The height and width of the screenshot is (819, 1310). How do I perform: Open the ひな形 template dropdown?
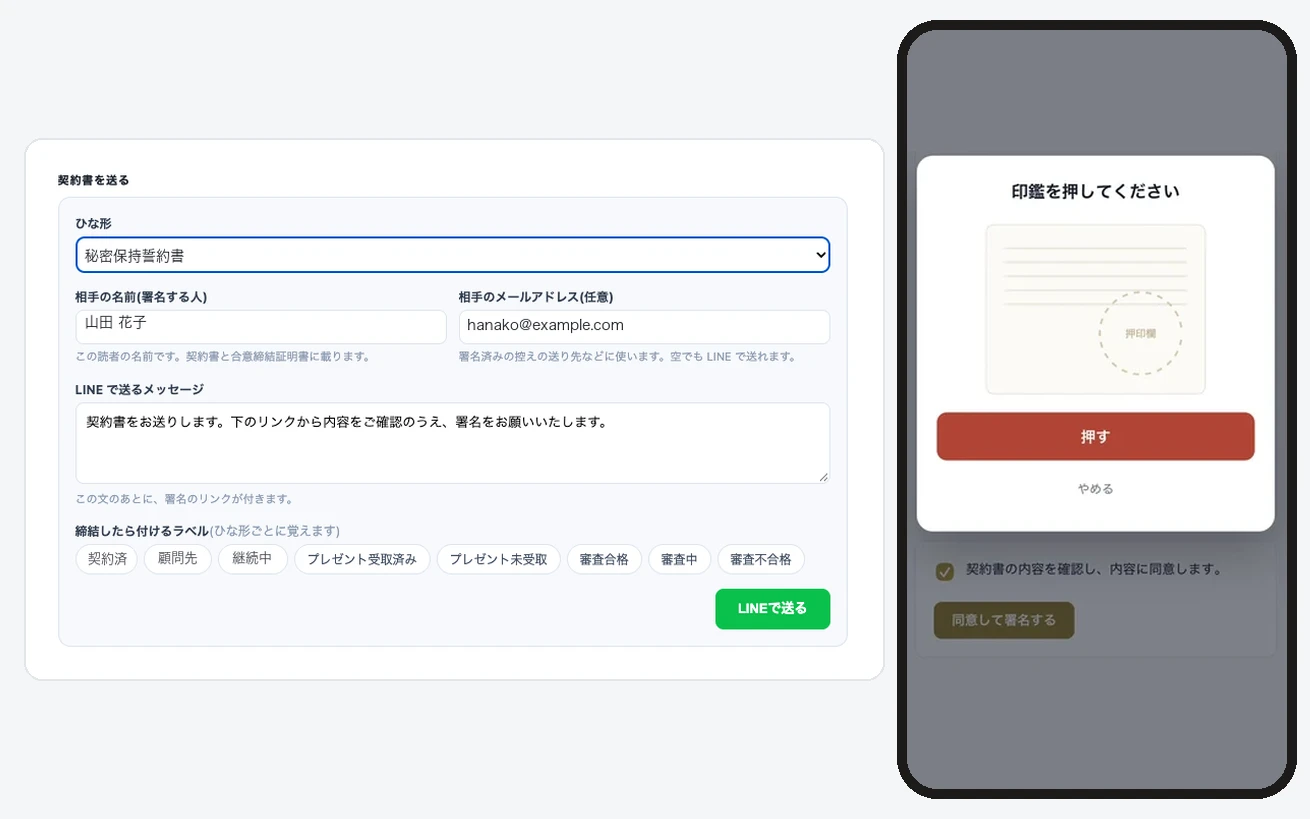coord(452,255)
